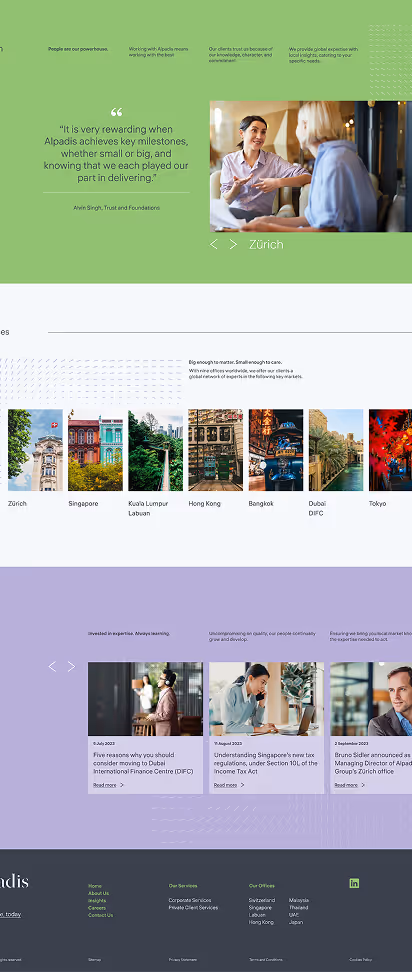Open the Five reasons DIFC article title
Image resolution: width=412 pixels, height=972 pixels.
click(x=143, y=763)
